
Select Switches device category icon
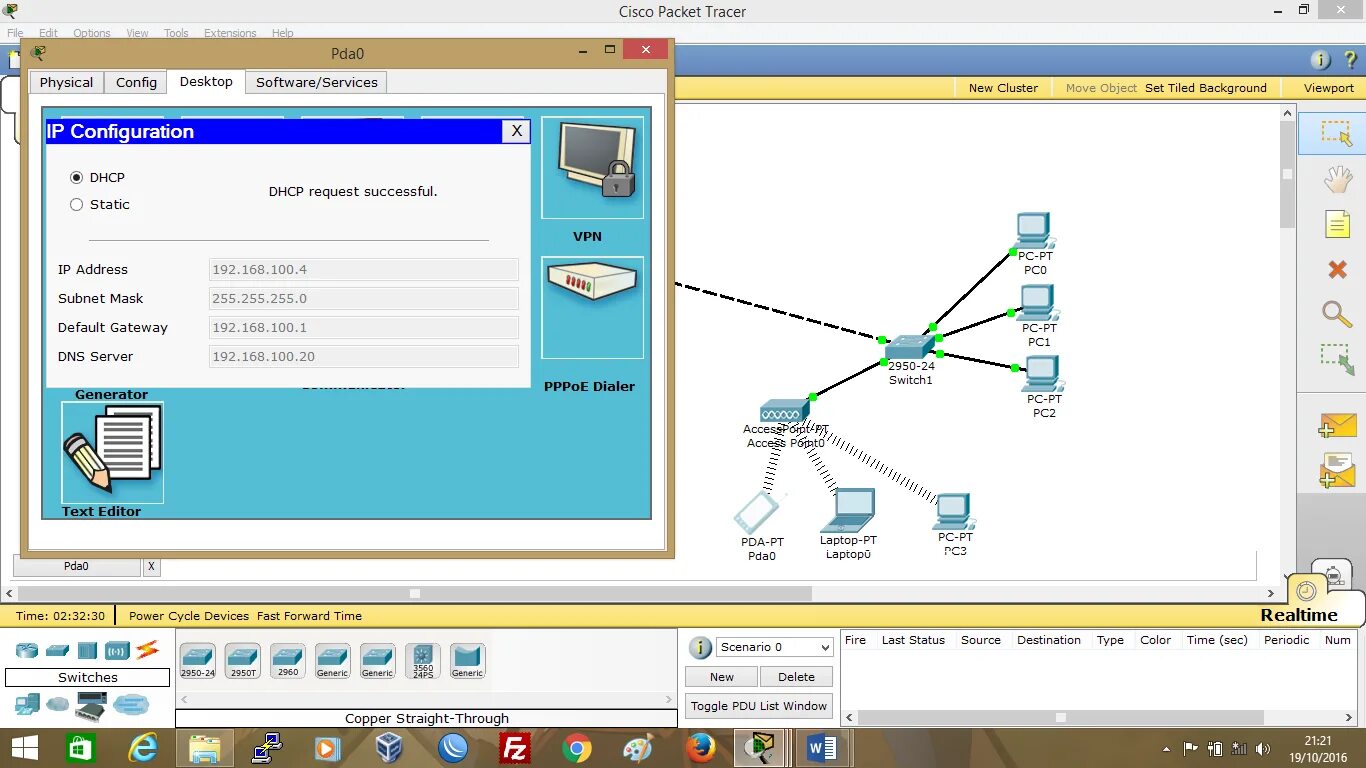click(x=57, y=650)
